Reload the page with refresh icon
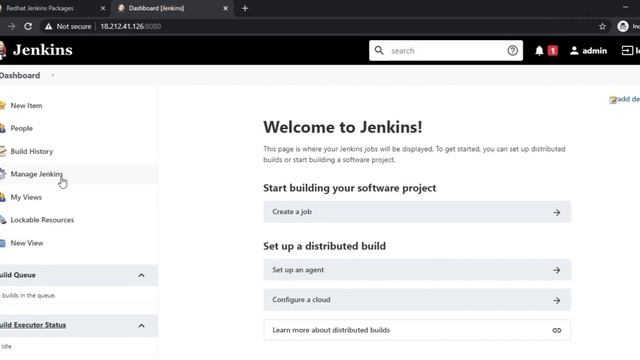 pos(28,26)
